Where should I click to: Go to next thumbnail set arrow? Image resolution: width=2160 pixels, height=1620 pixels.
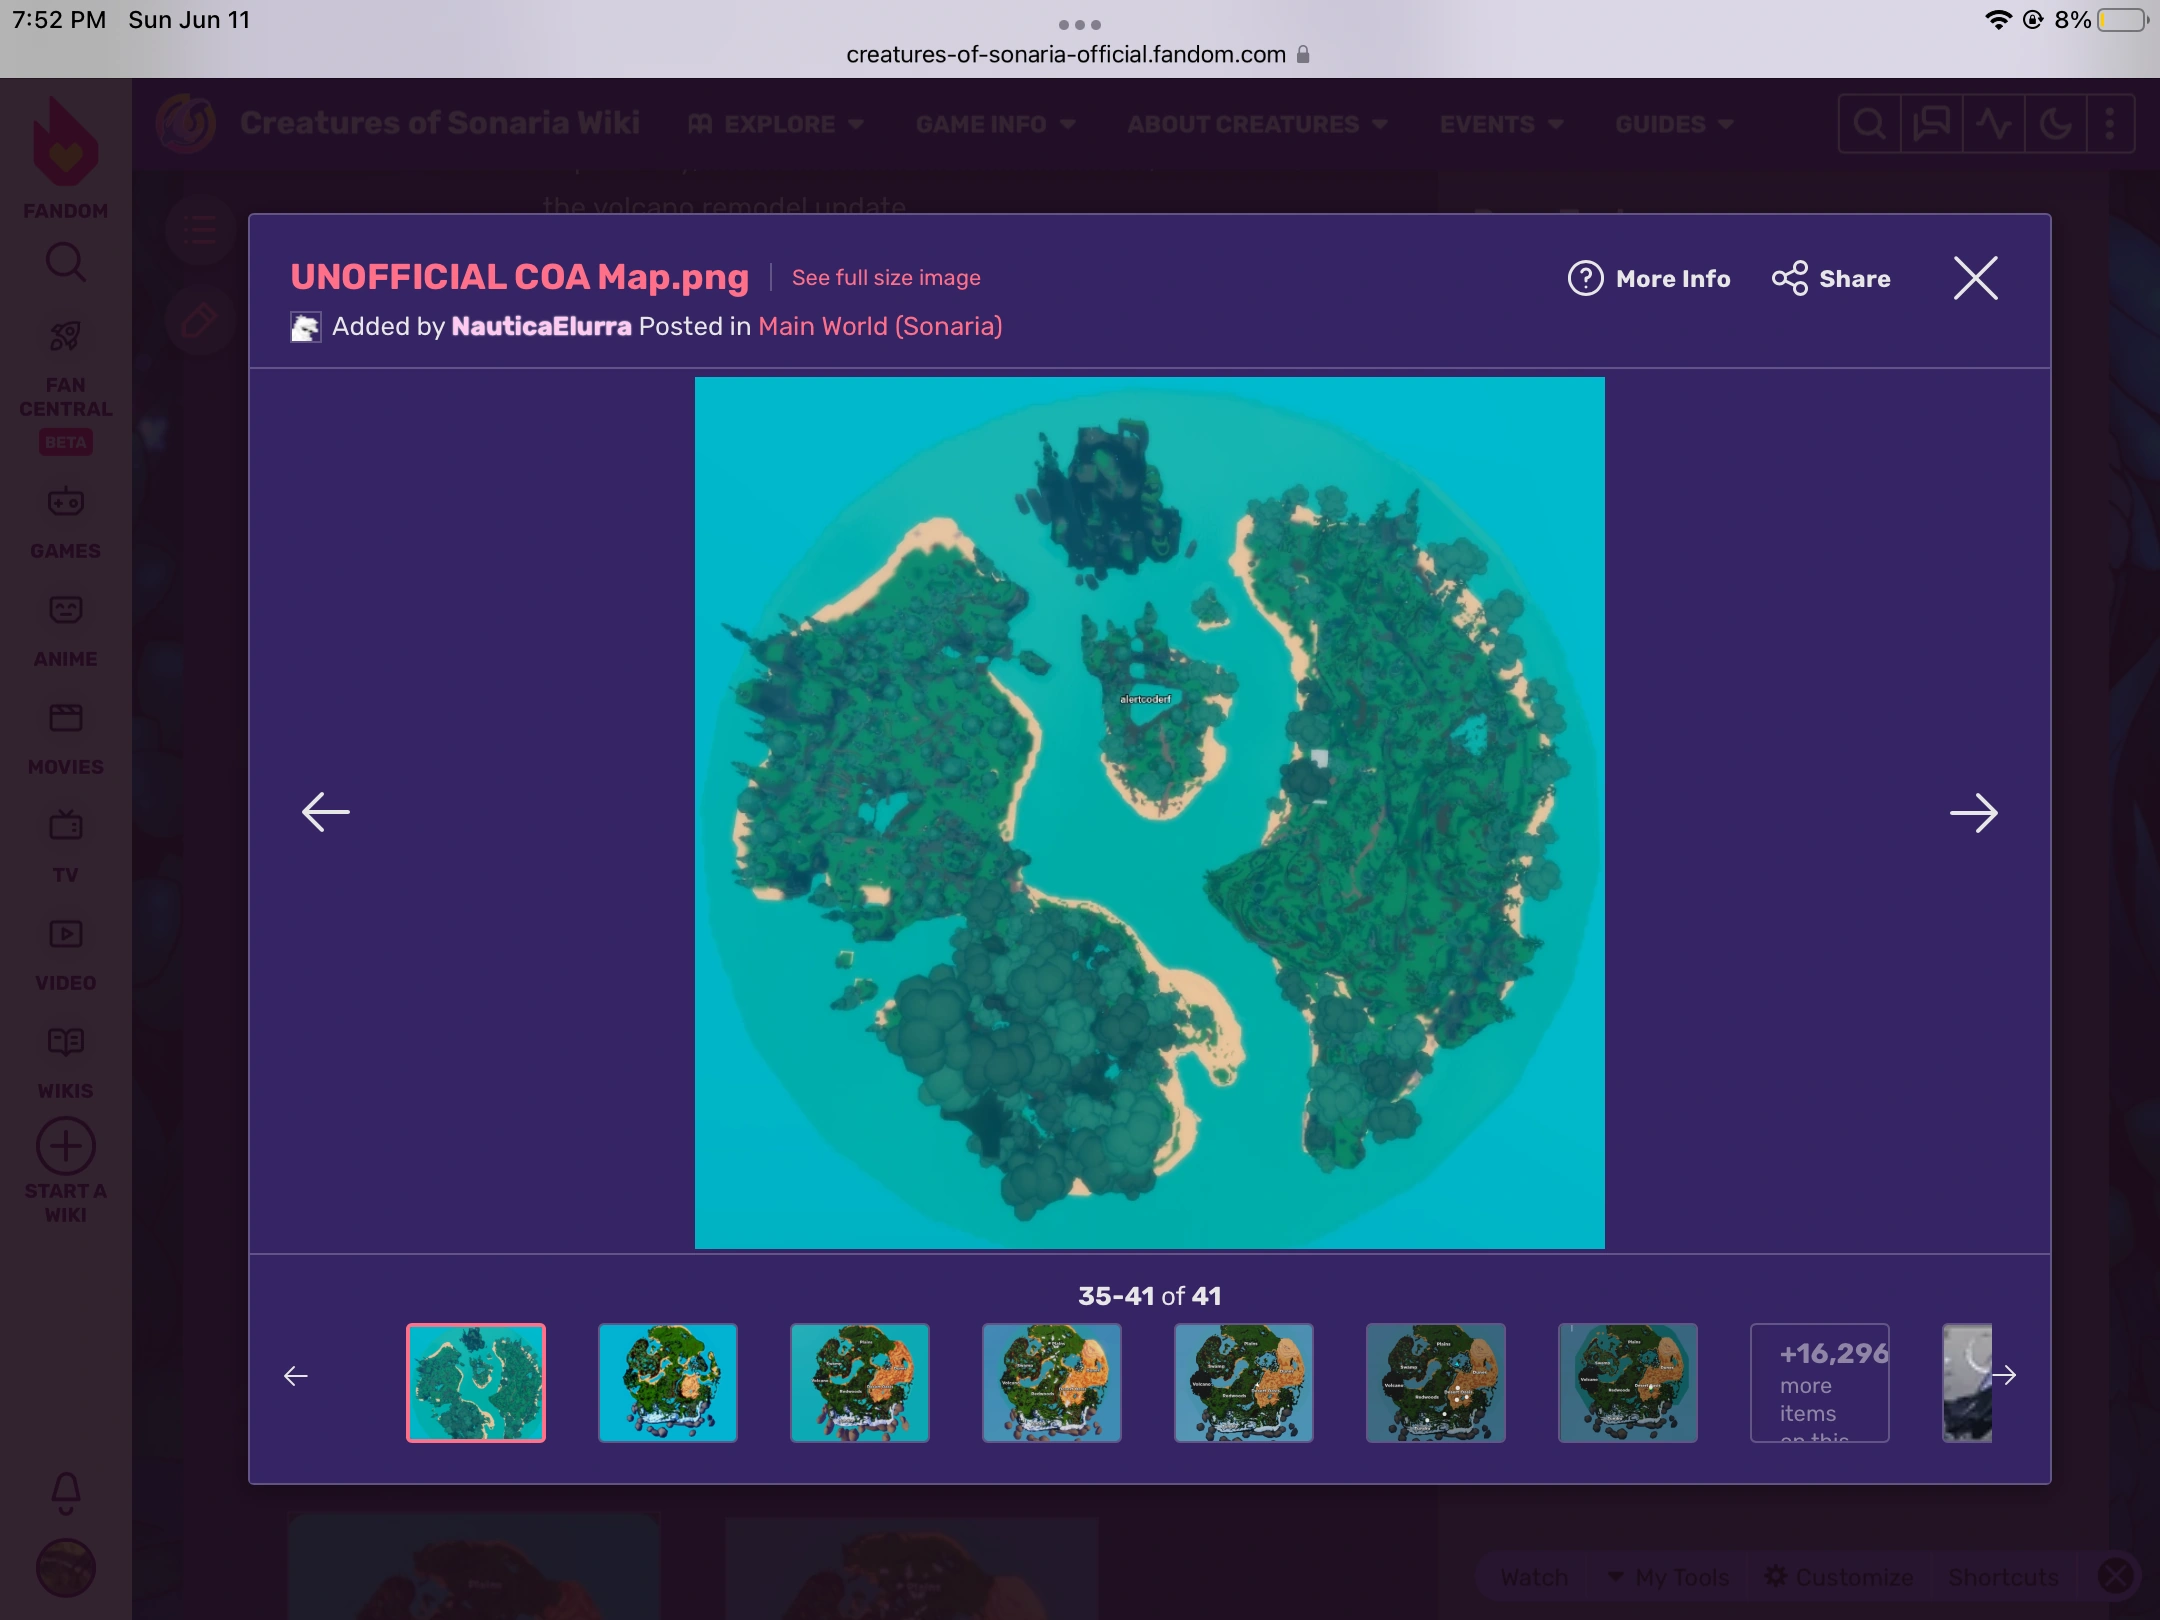[2004, 1376]
